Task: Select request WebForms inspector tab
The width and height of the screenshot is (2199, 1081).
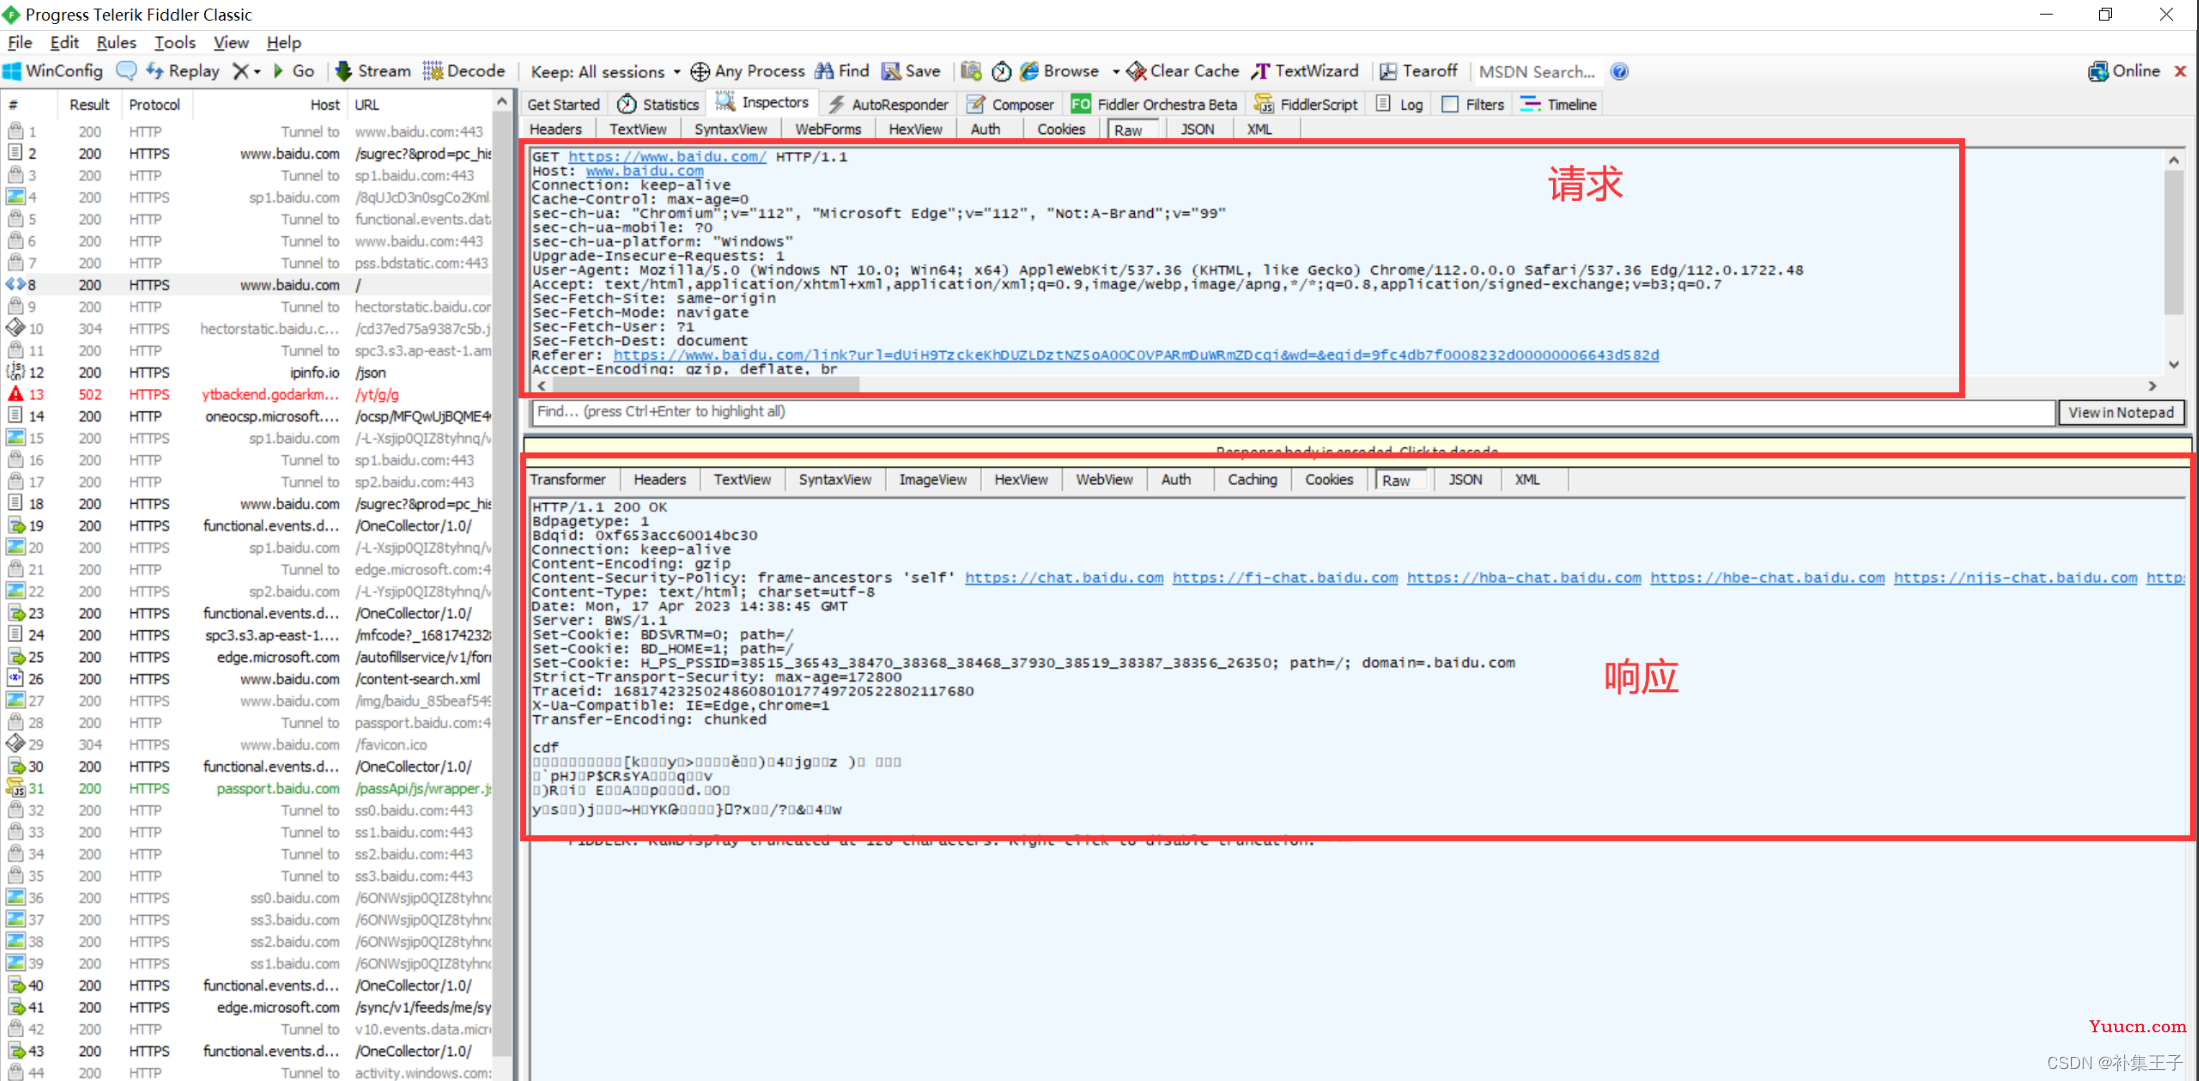Action: (x=828, y=129)
